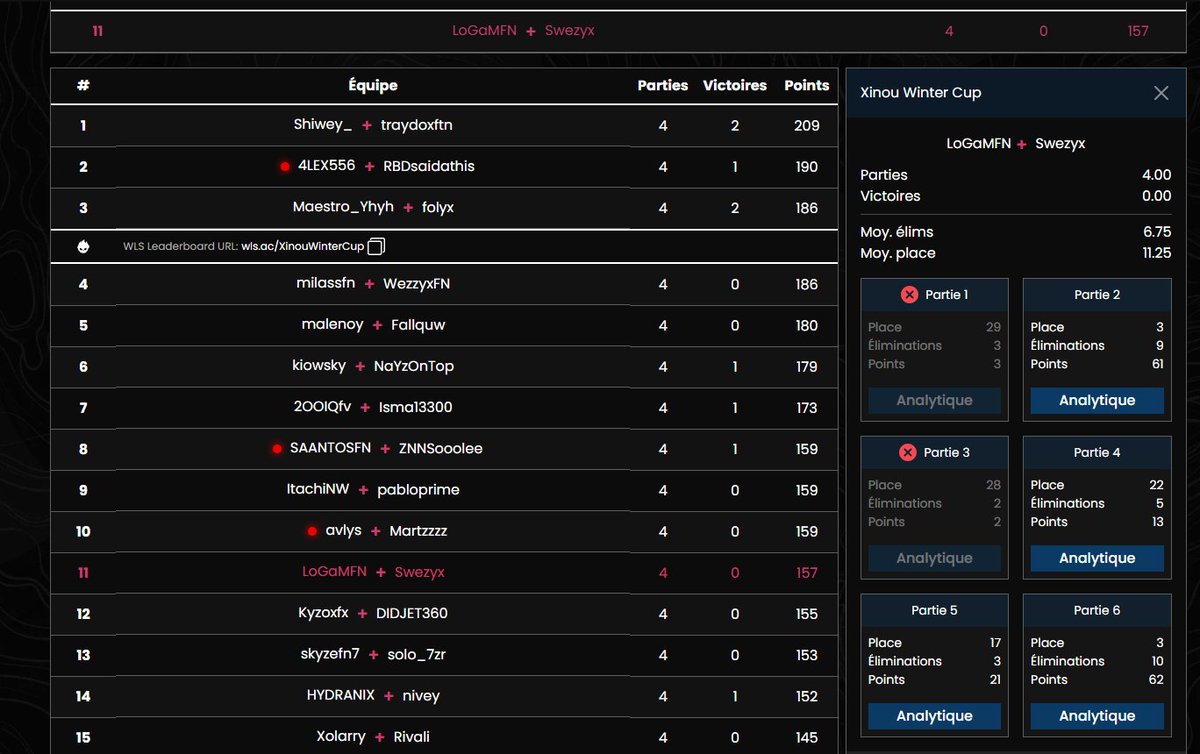Screen dimensions: 1200x754
Task: Click red X icon on Partie 3
Action: point(908,453)
